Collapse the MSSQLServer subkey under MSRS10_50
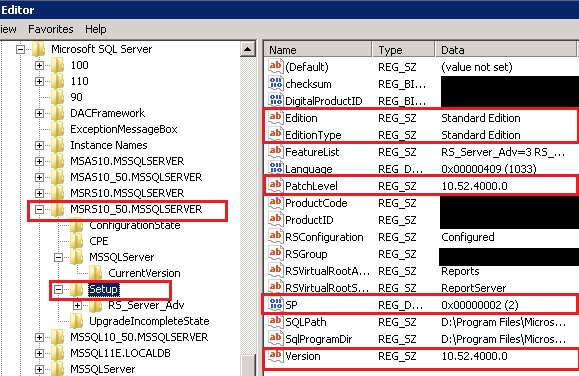The height and width of the screenshot is (376, 579). tap(58, 257)
